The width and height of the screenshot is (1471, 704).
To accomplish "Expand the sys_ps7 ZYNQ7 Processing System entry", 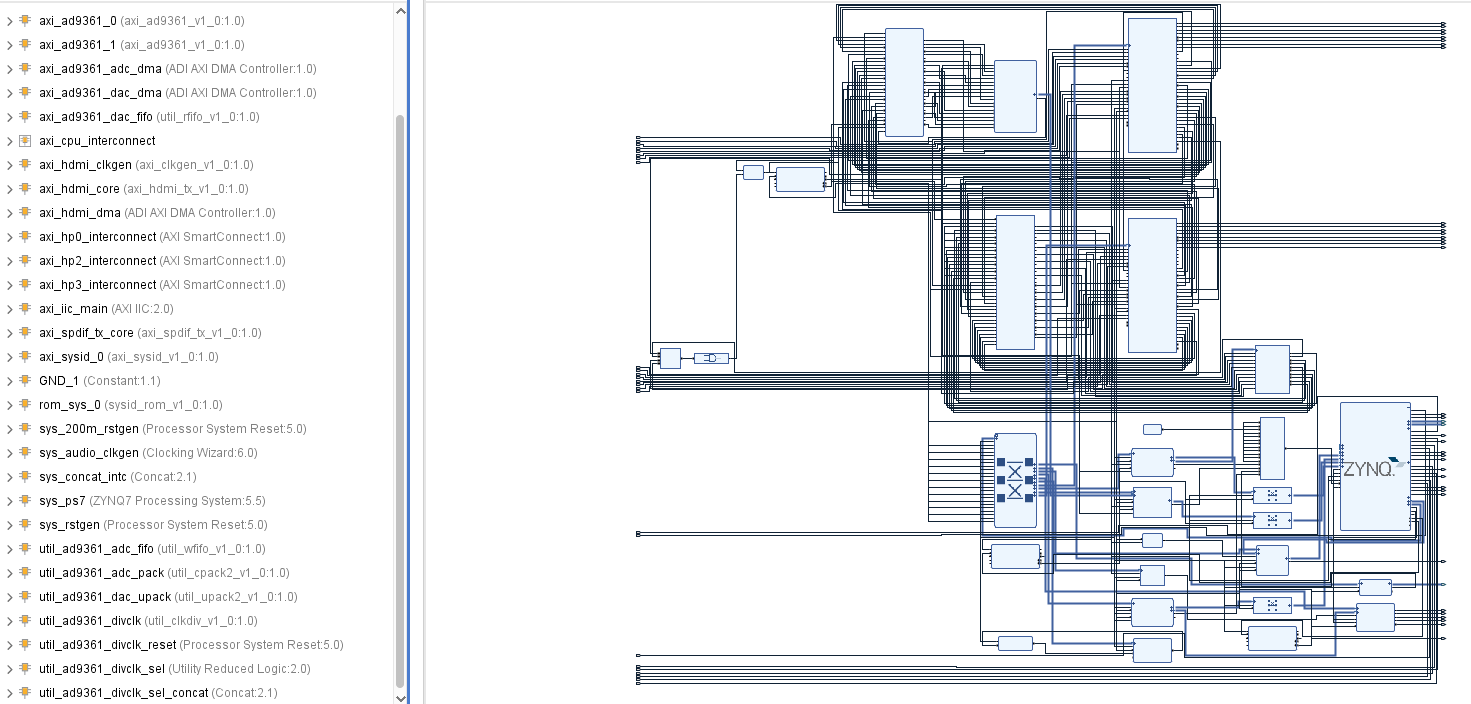I will click(x=8, y=500).
